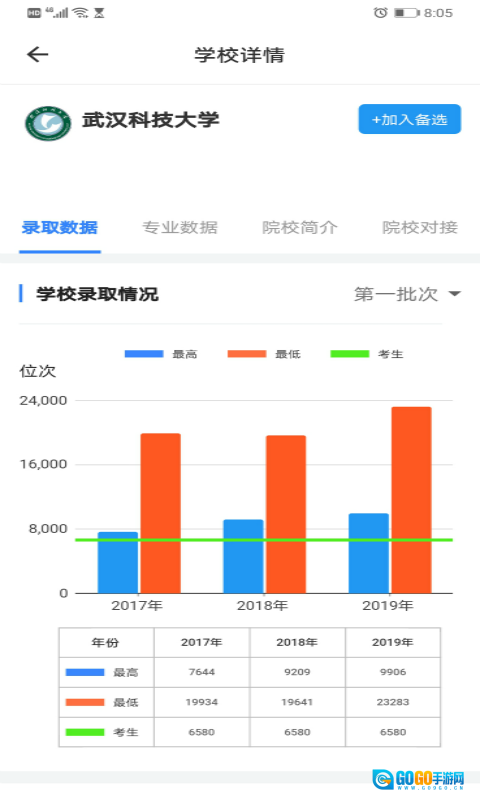480x800 pixels.
Task: Tap the 2018年 blue highest-rank bar
Action: pos(243,556)
